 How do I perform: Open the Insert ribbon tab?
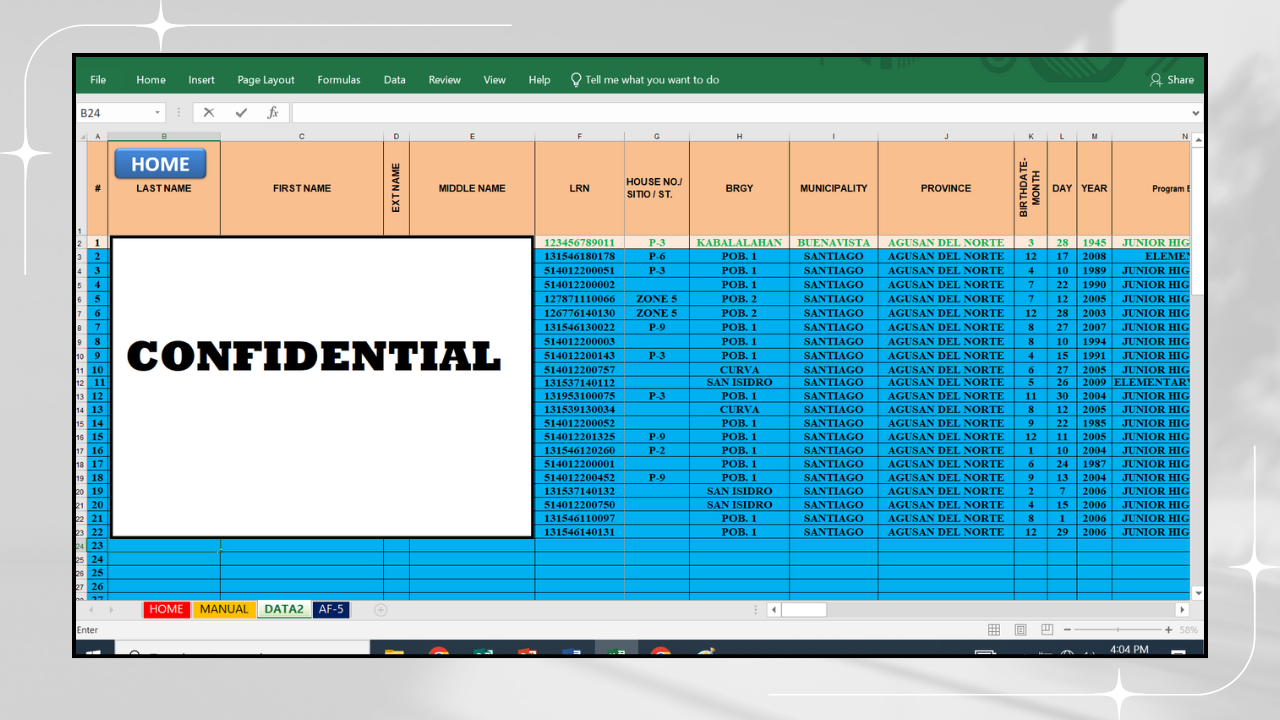(201, 80)
